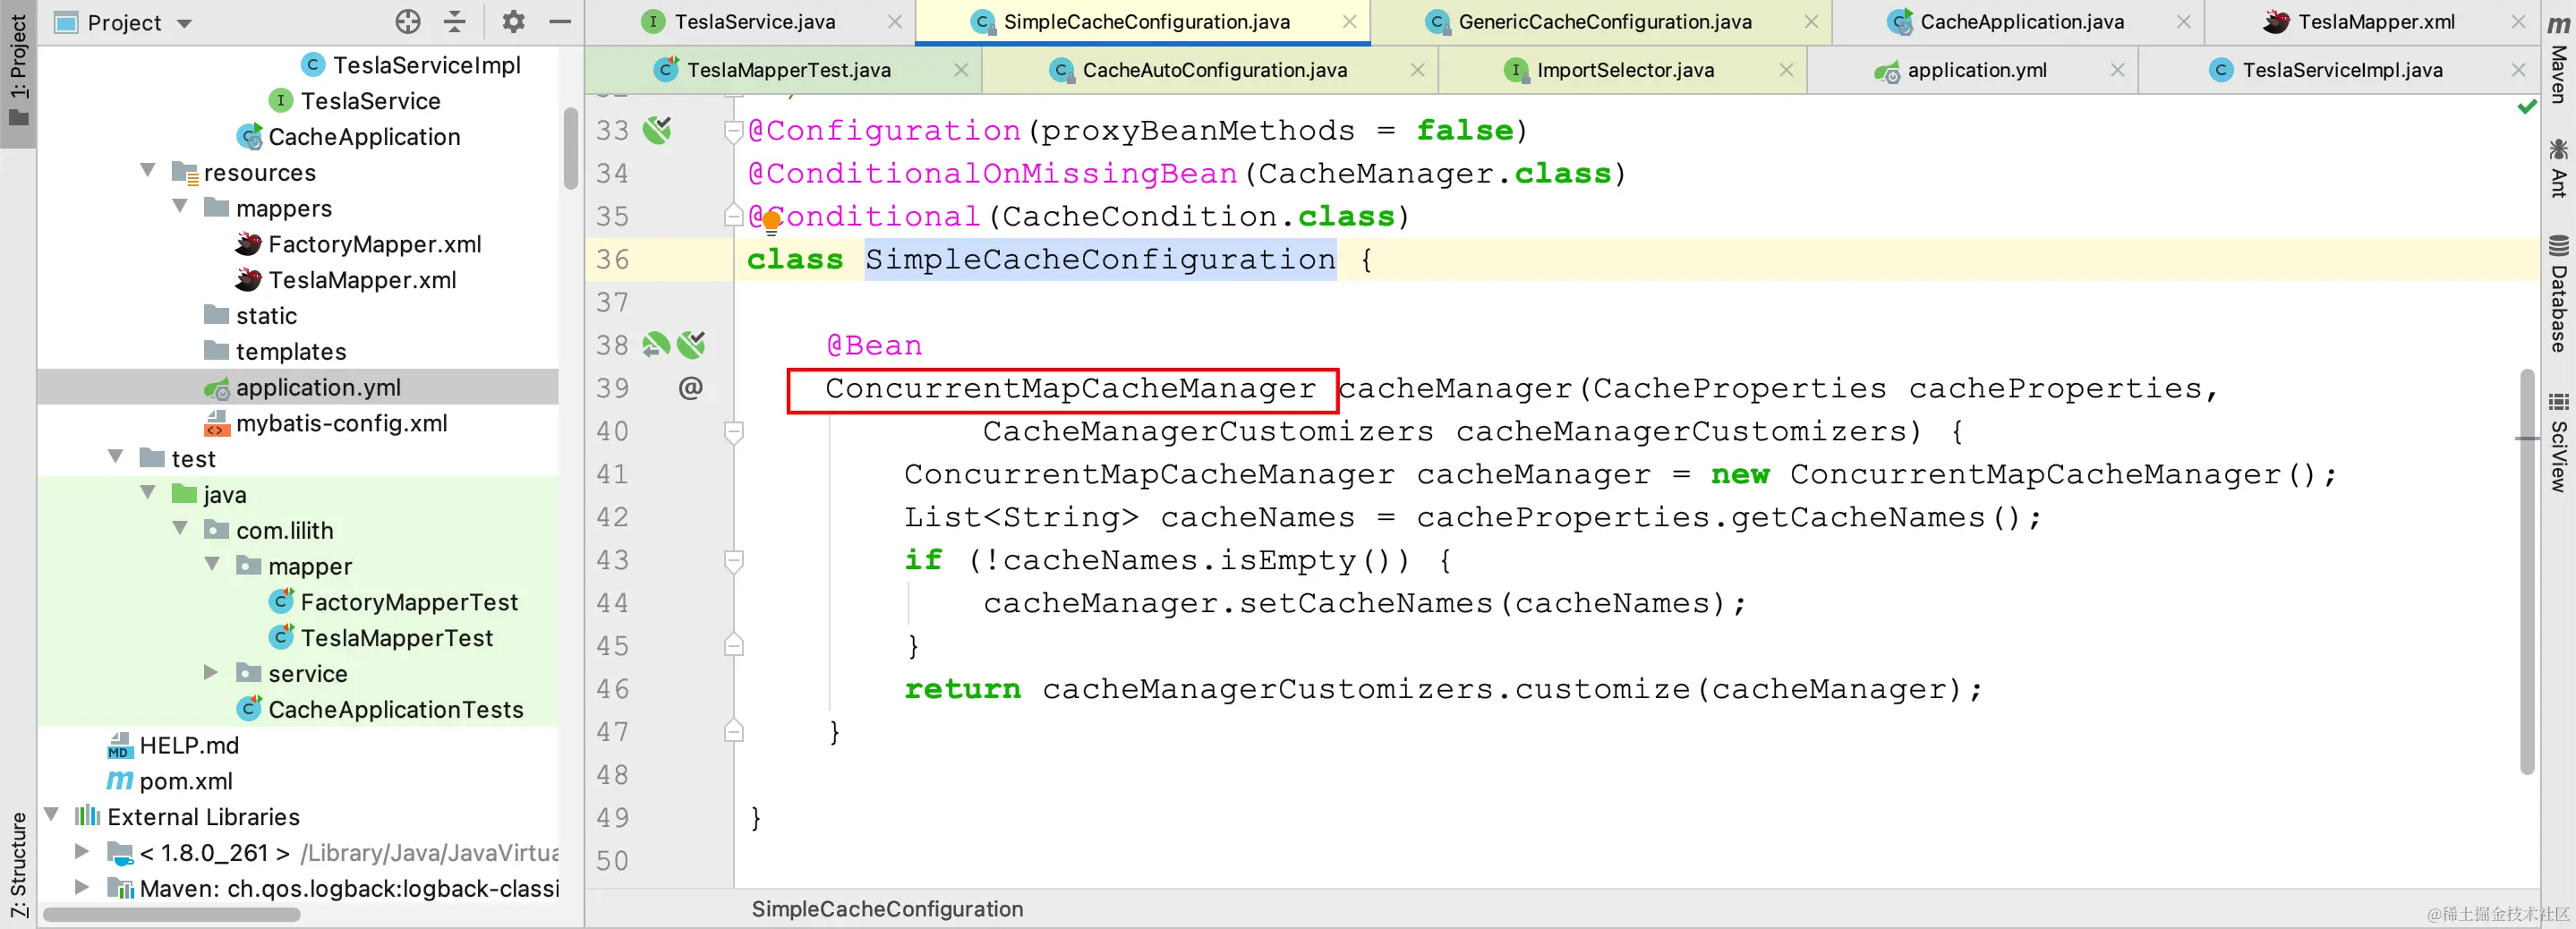Click line number 44 in the gutter
Viewport: 2576px width, 929px height.
612,603
